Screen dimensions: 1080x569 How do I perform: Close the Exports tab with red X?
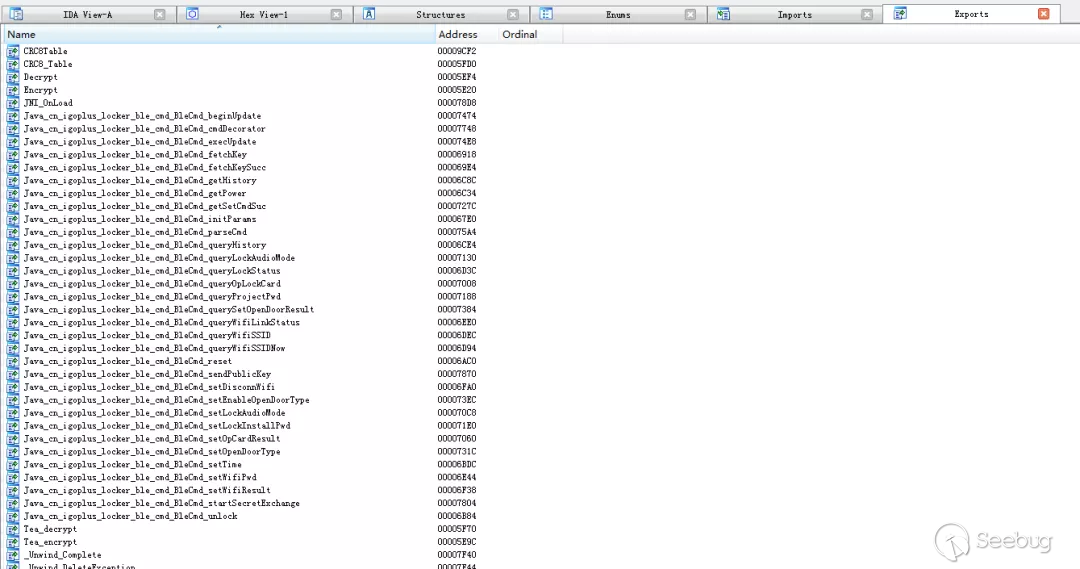tap(1043, 14)
